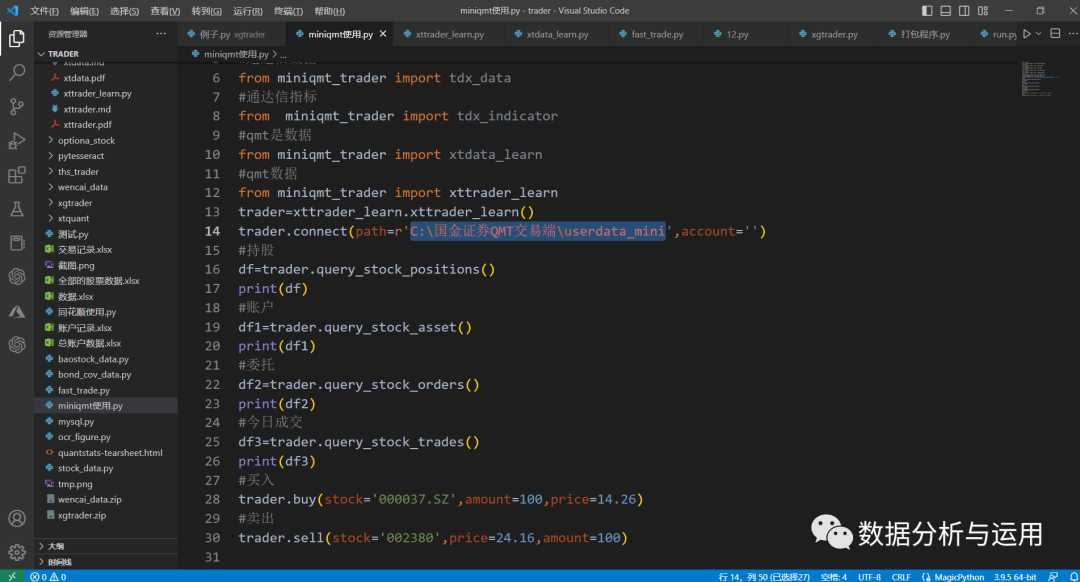Viewport: 1080px width, 582px height.
Task: Open the 文件(F) menu
Action: (44, 11)
